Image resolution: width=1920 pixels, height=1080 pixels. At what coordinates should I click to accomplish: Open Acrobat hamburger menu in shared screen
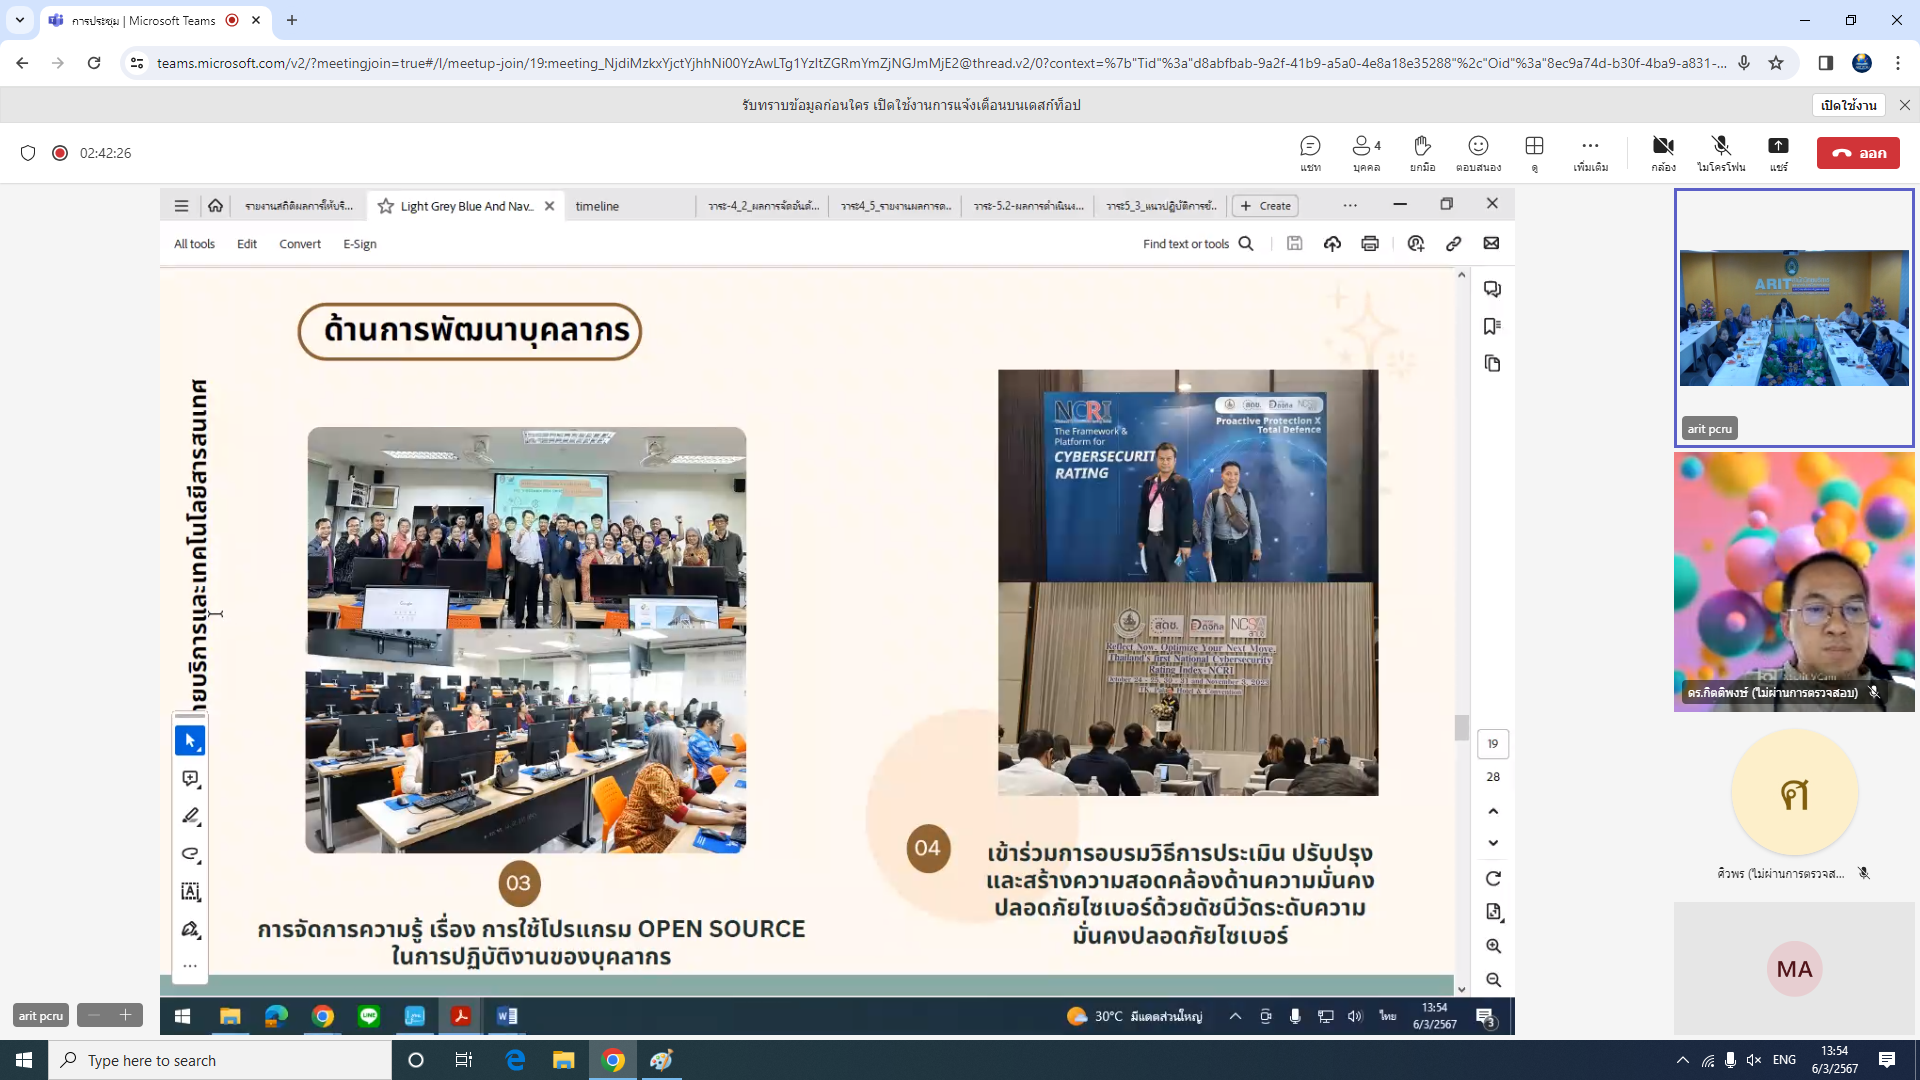click(x=181, y=206)
